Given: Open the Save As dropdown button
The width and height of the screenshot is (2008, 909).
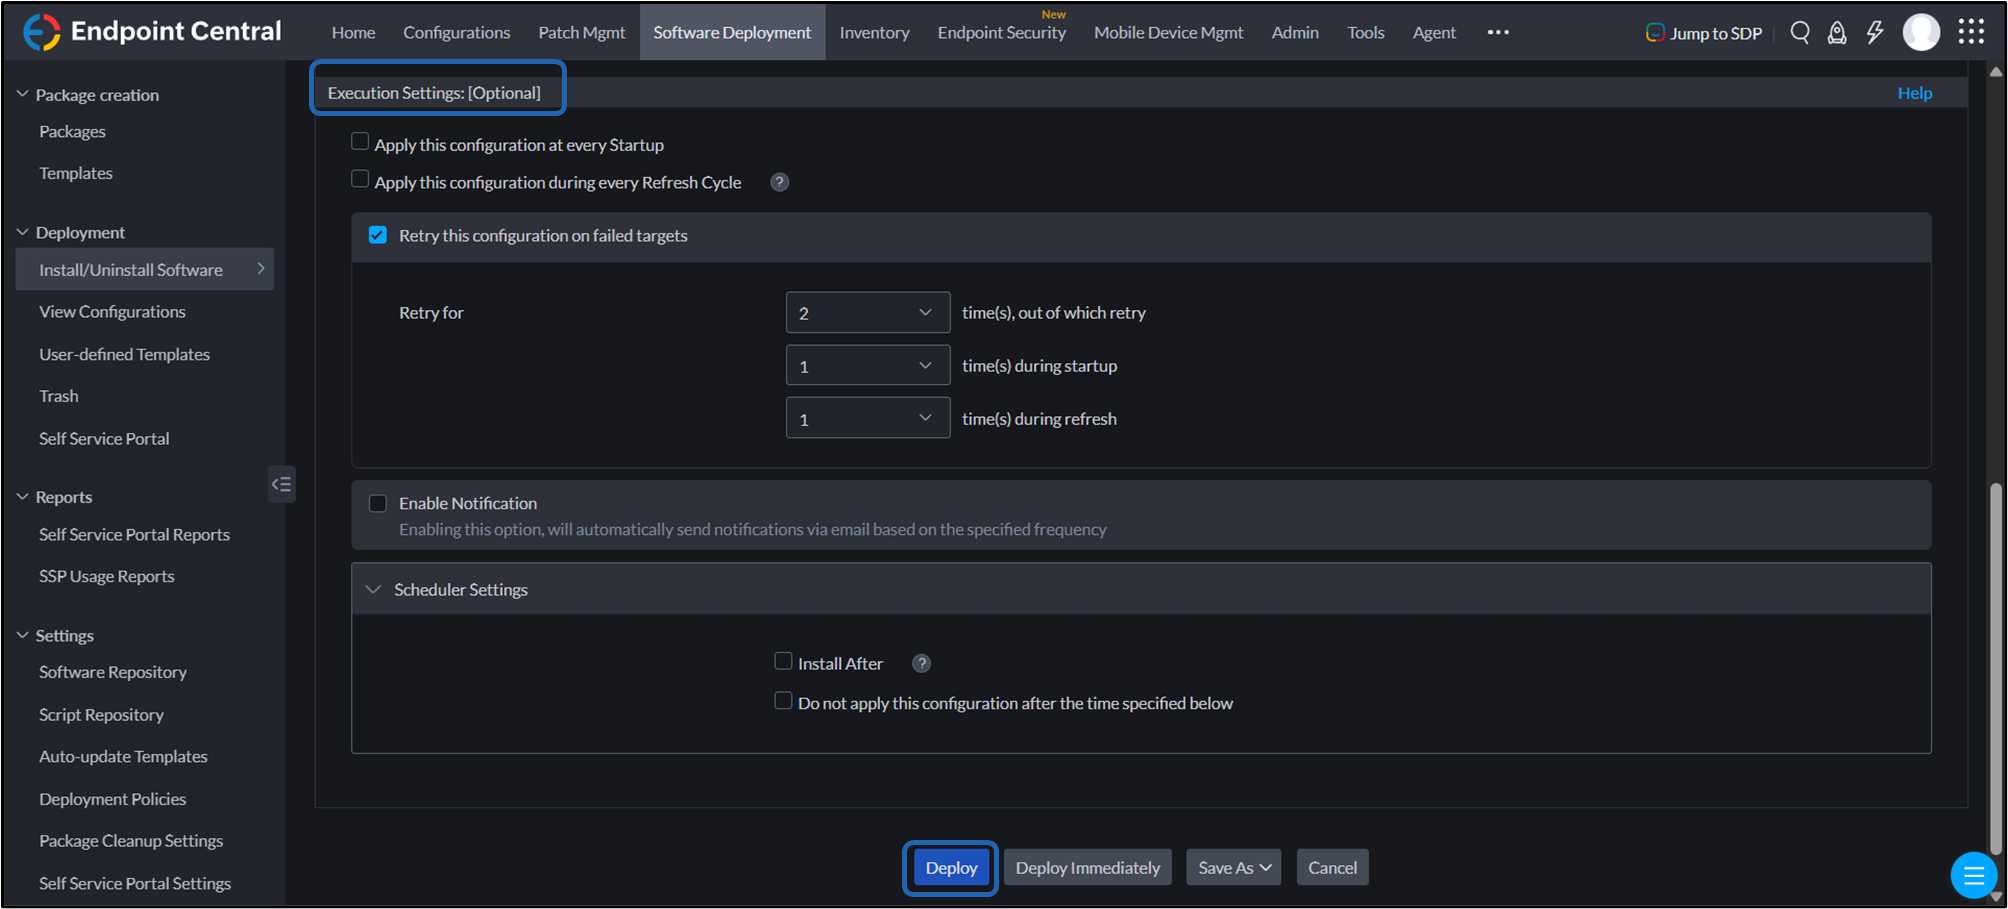Looking at the screenshot, I should (1234, 868).
